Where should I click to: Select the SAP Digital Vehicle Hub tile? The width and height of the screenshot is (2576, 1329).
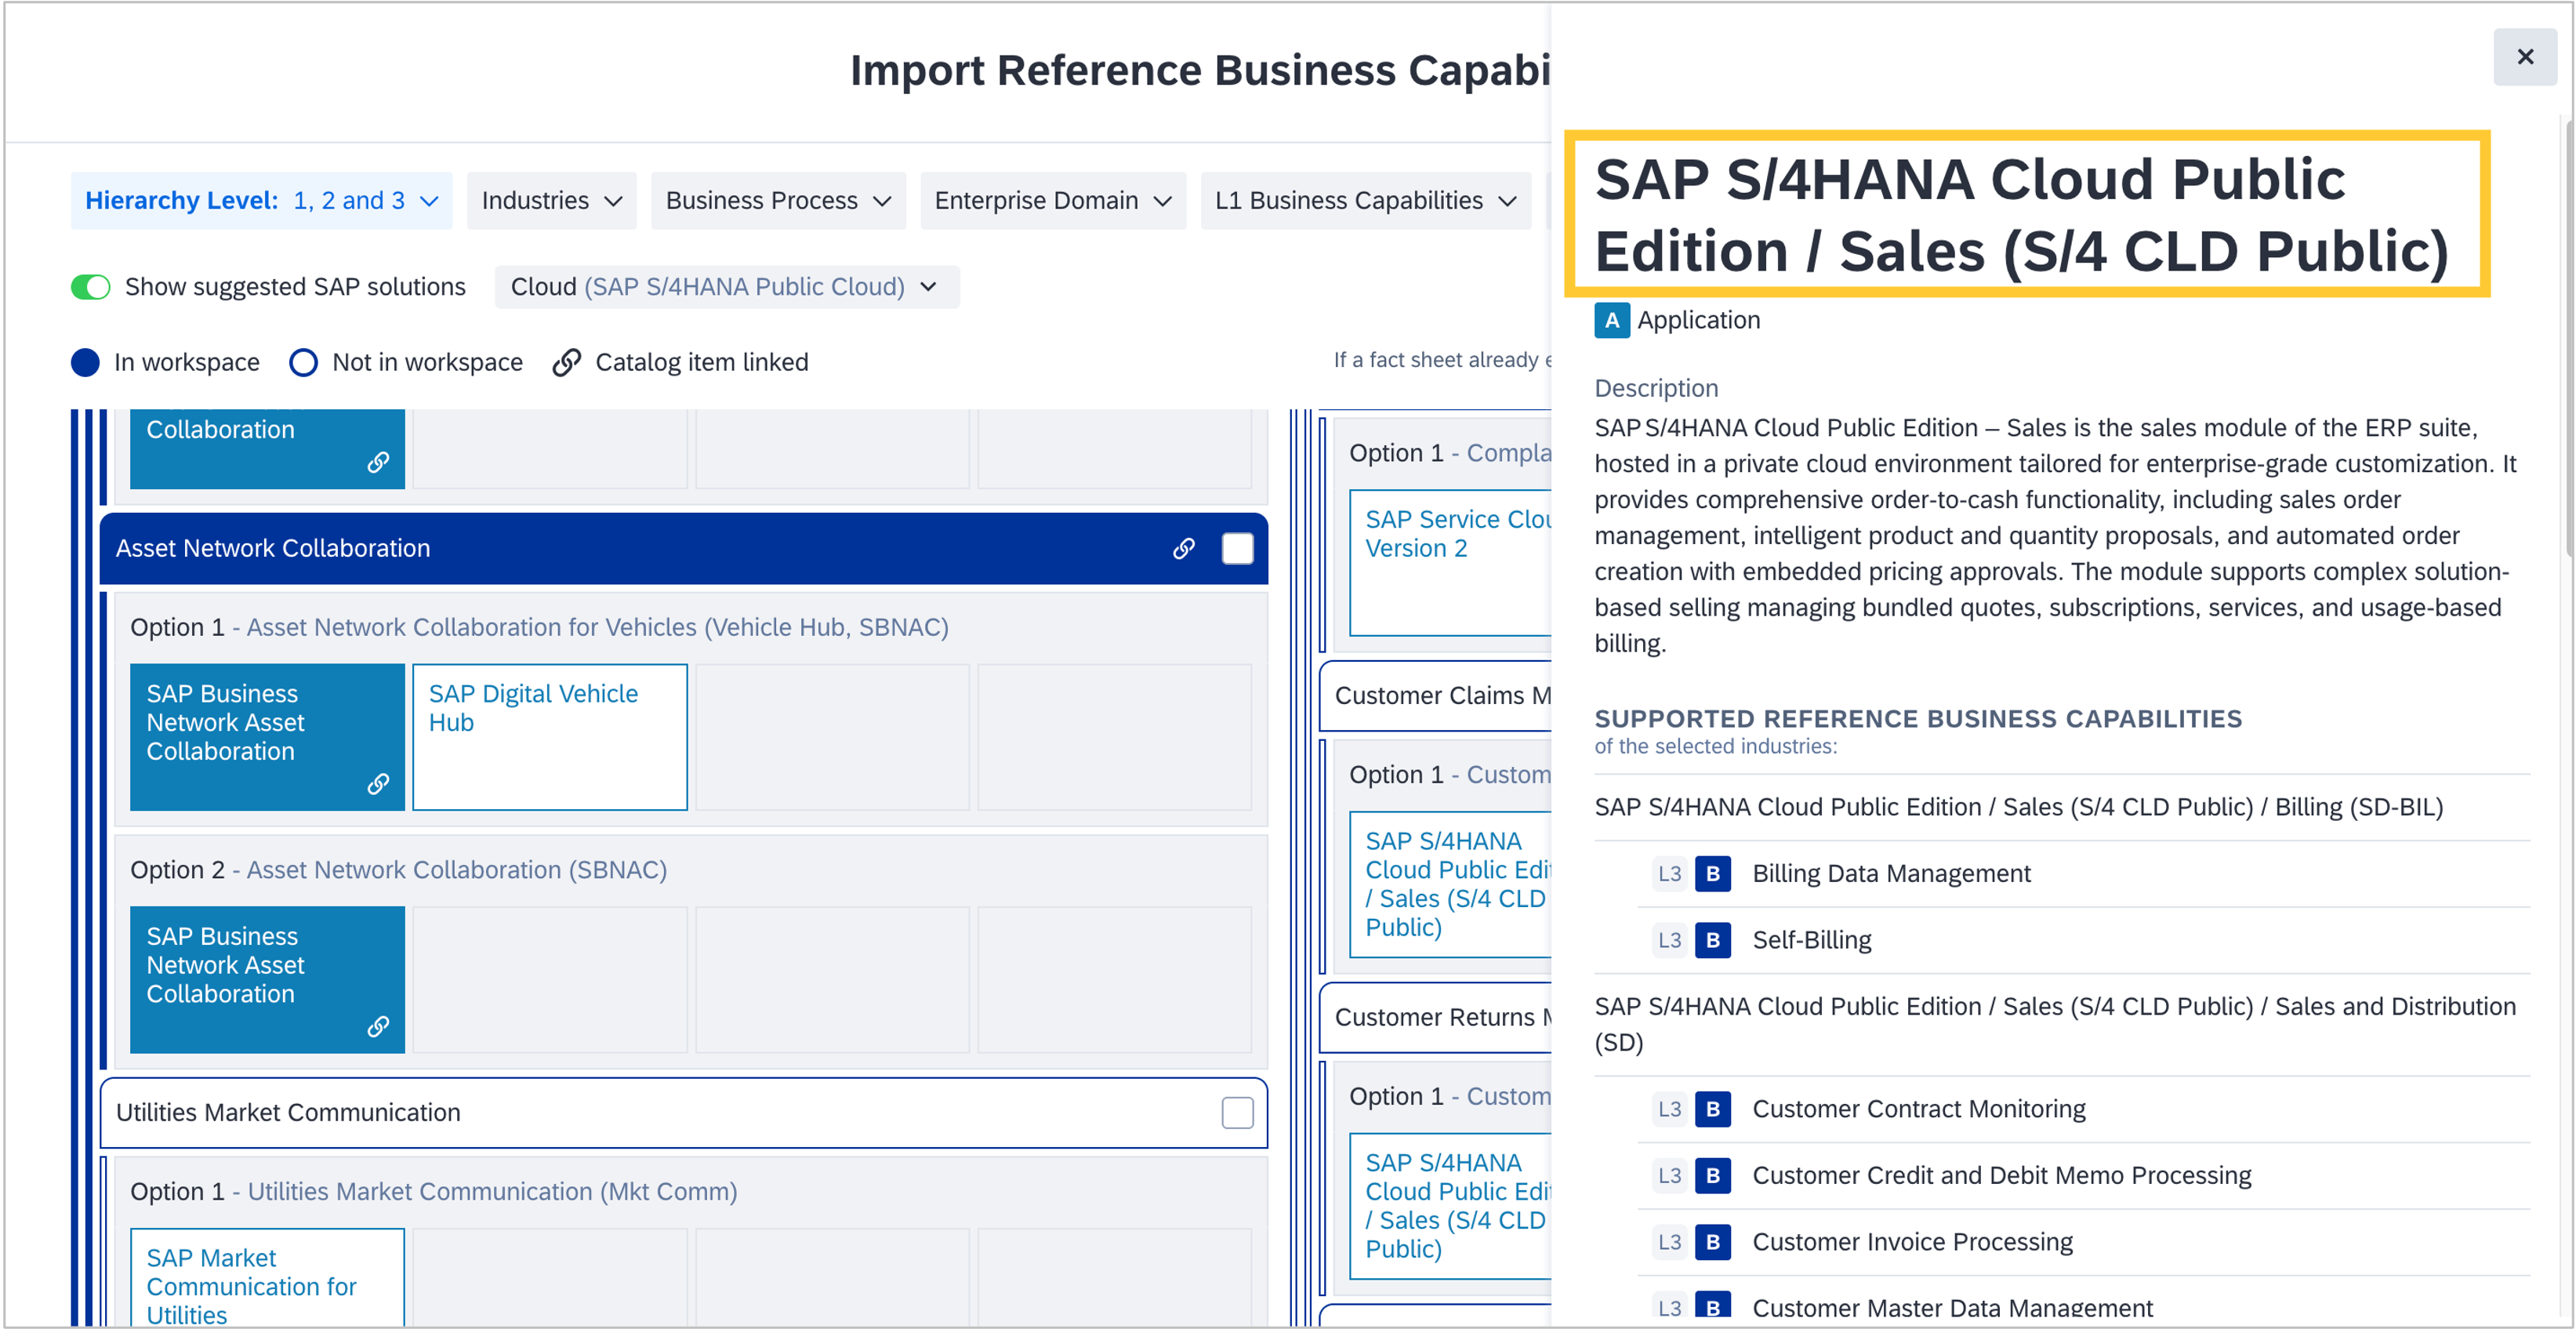pyautogui.click(x=549, y=736)
